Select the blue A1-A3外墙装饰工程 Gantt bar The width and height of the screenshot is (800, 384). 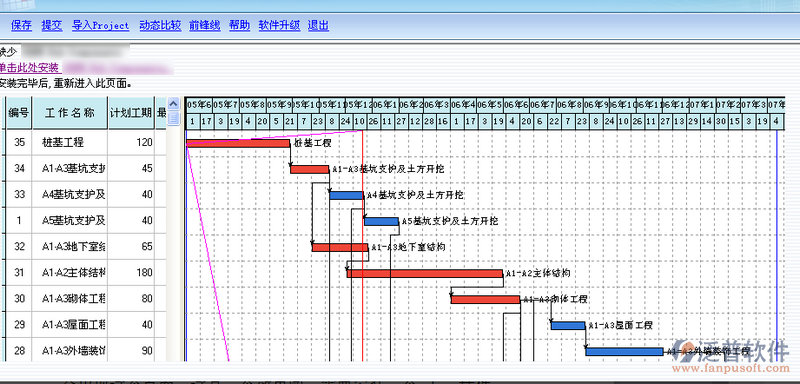pyautogui.click(x=624, y=351)
